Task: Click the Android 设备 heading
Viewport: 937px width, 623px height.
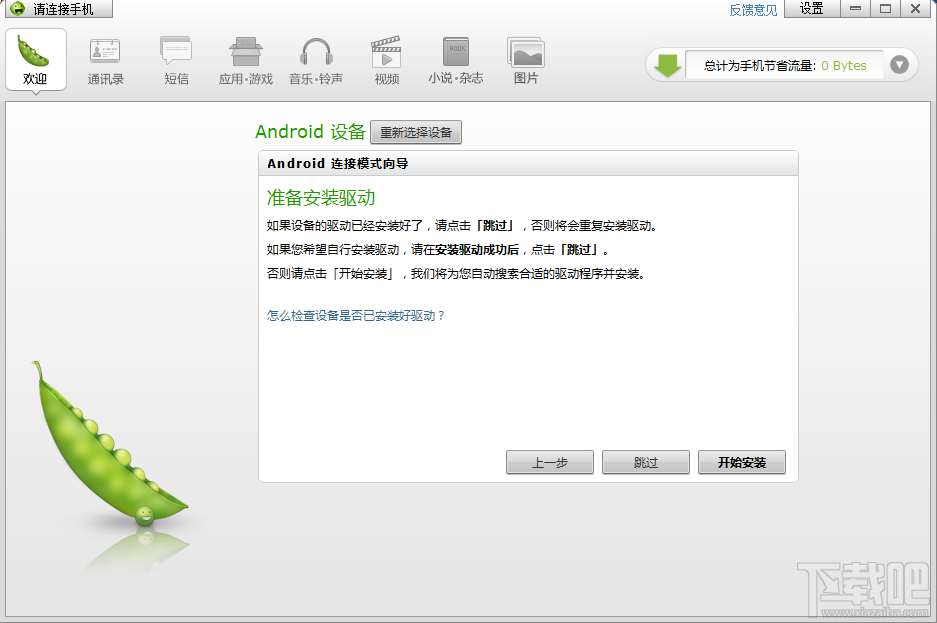Action: 310,131
